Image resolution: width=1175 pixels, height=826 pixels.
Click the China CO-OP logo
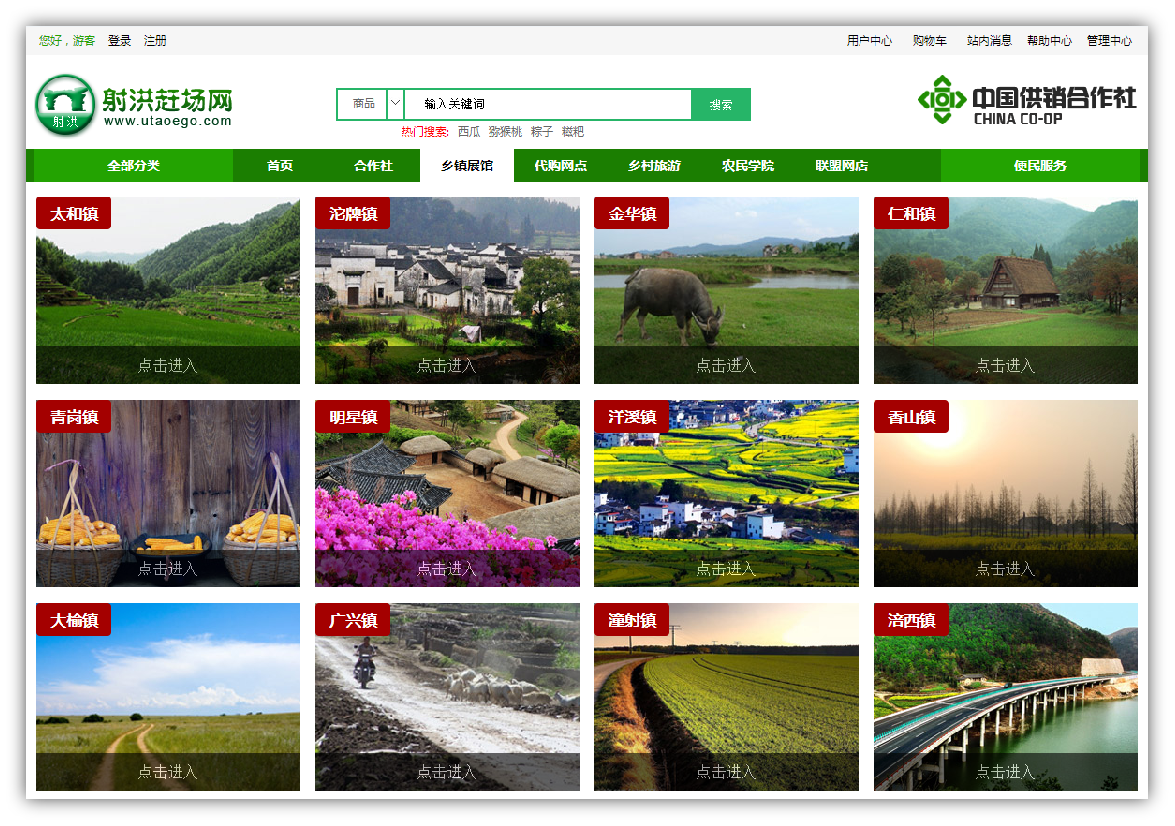pos(1027,101)
